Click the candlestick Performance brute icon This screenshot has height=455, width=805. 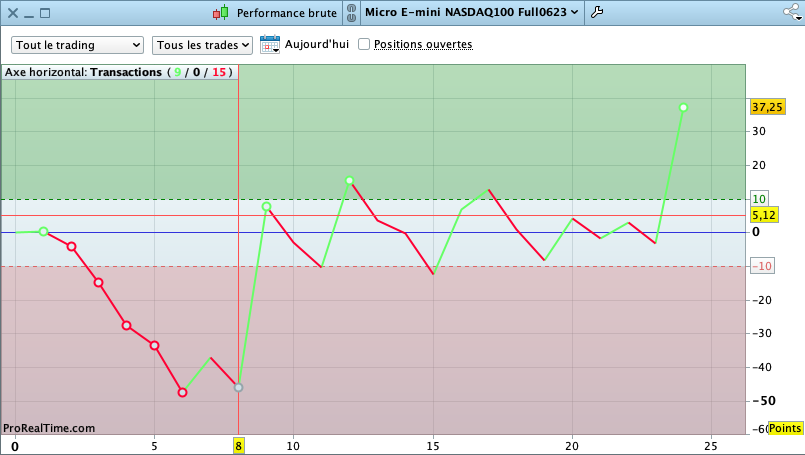point(220,13)
